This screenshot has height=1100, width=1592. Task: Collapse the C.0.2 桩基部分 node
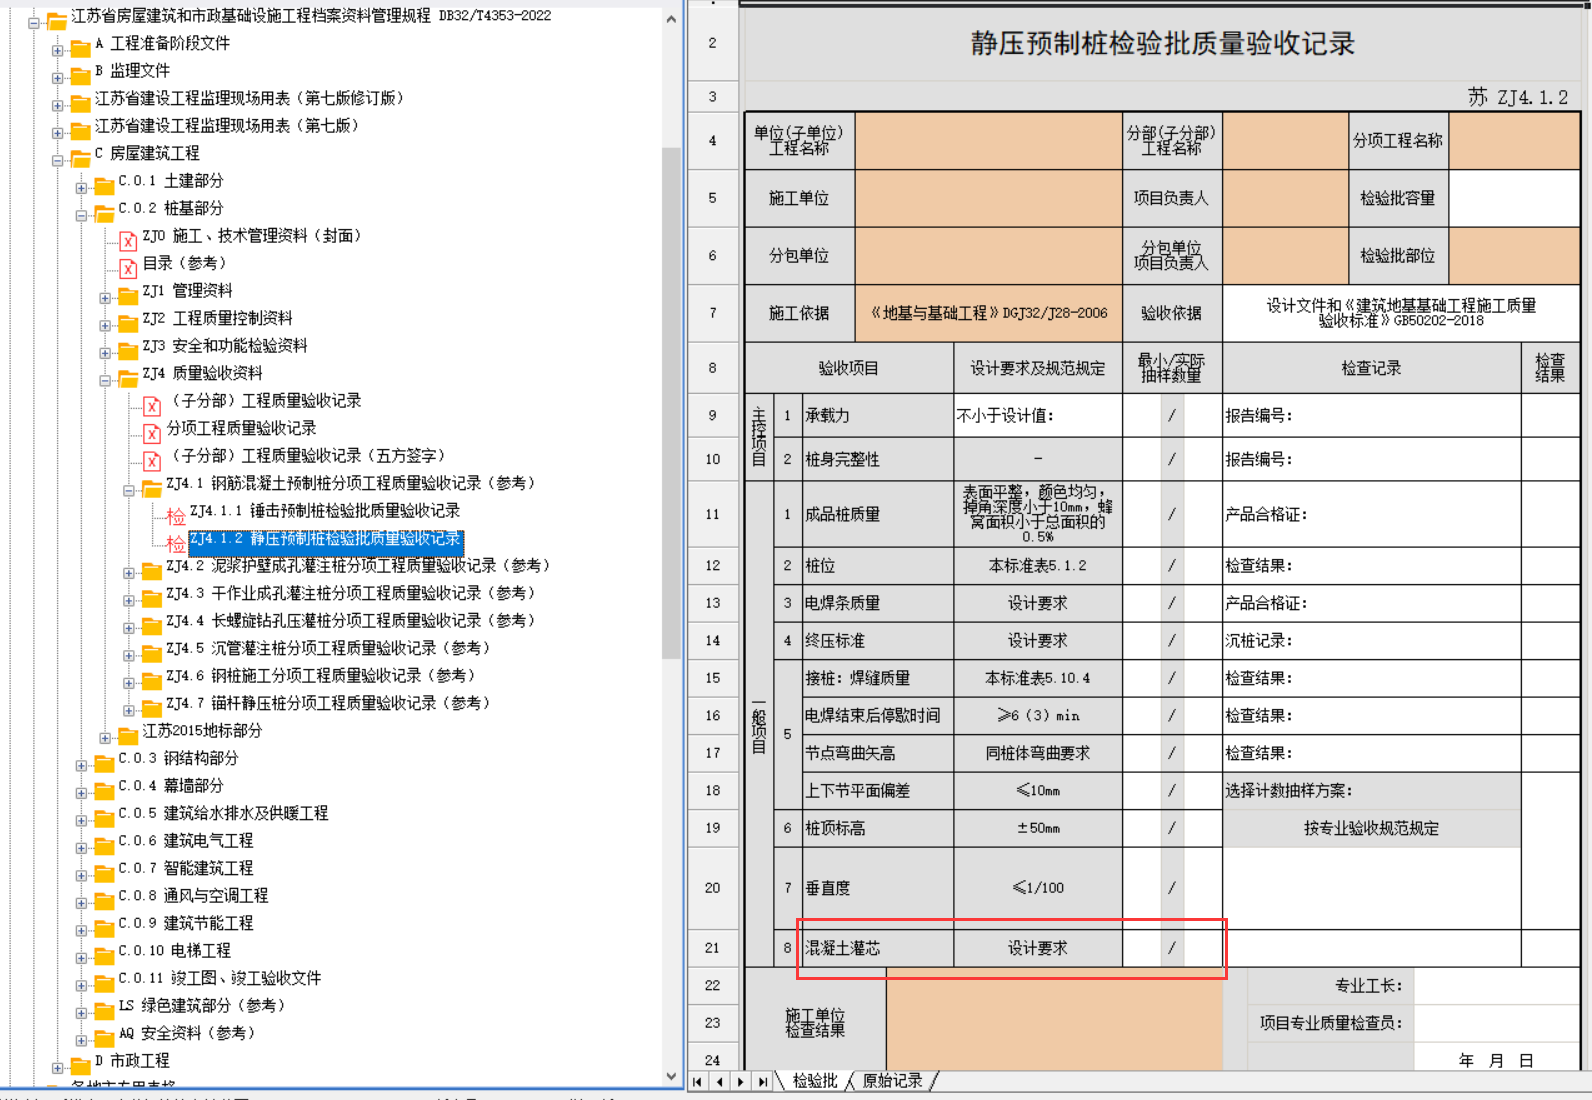click(81, 215)
